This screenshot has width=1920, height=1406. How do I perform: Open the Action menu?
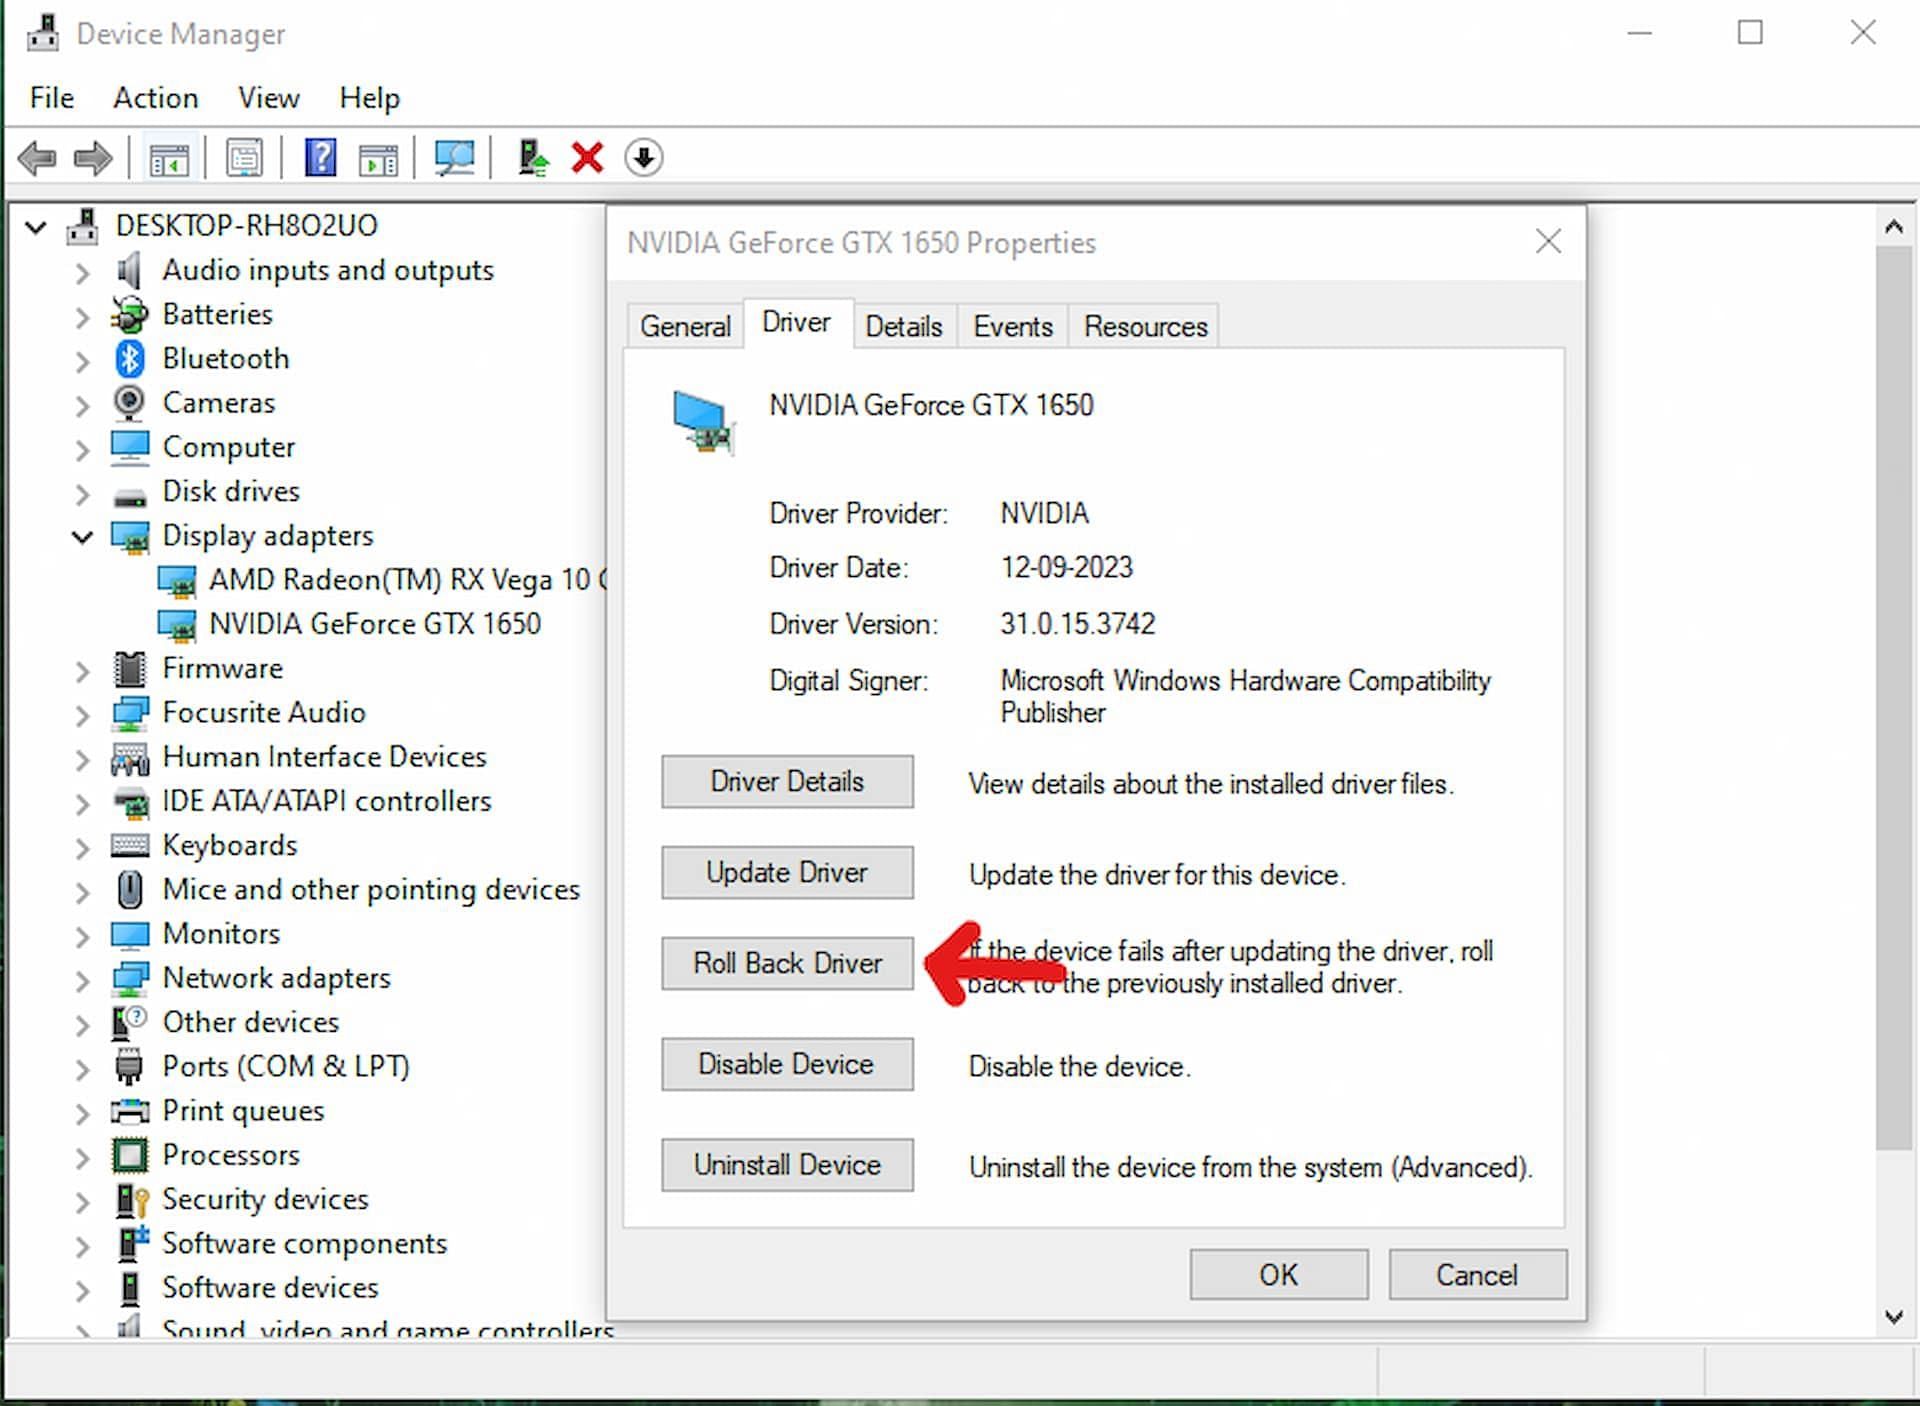(155, 98)
